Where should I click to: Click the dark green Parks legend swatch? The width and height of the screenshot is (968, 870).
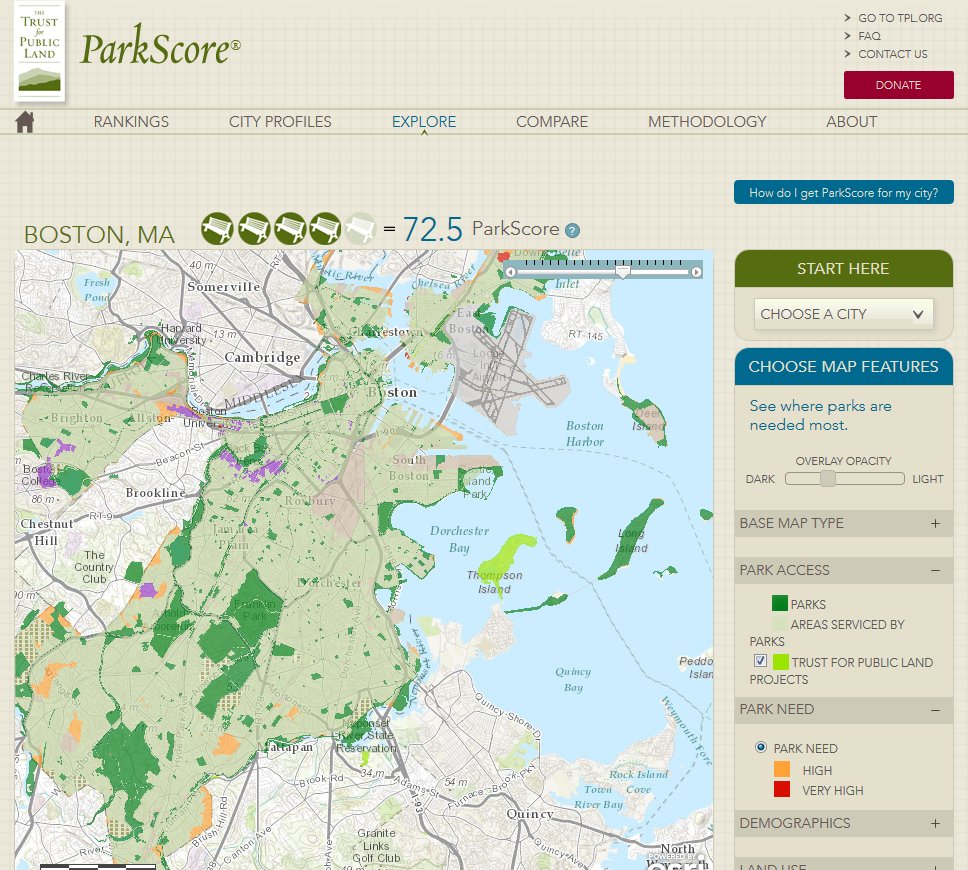tap(780, 603)
